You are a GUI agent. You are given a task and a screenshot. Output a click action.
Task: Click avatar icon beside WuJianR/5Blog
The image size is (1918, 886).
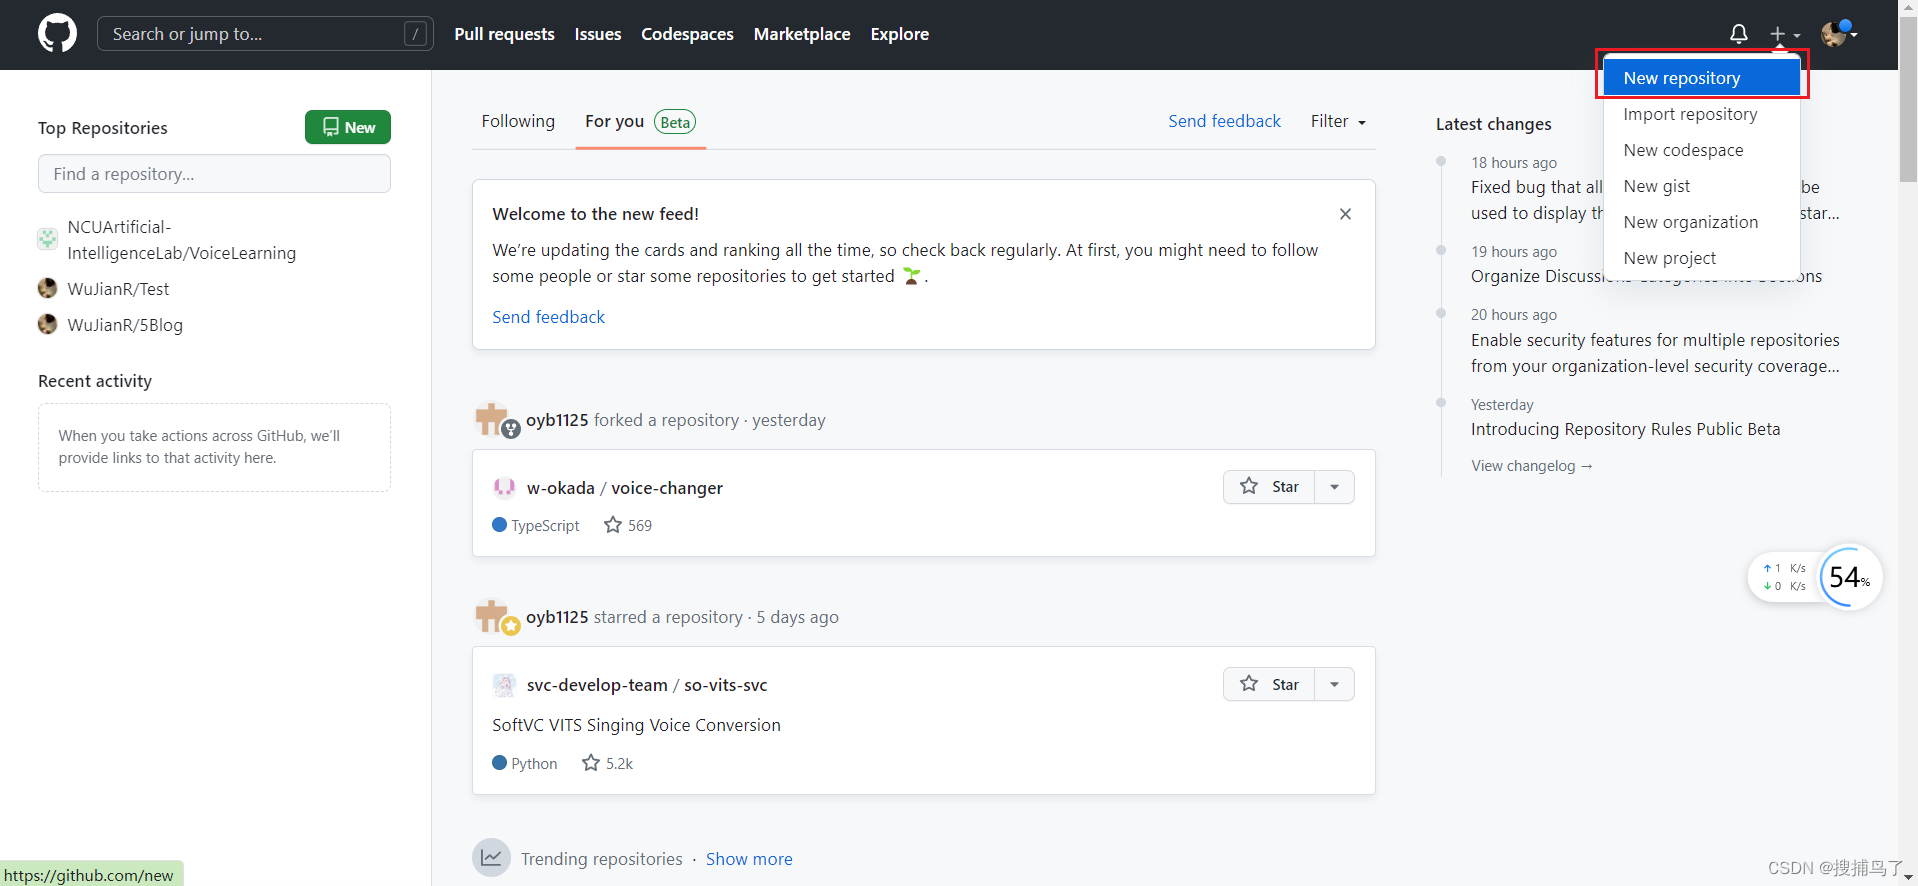click(47, 324)
